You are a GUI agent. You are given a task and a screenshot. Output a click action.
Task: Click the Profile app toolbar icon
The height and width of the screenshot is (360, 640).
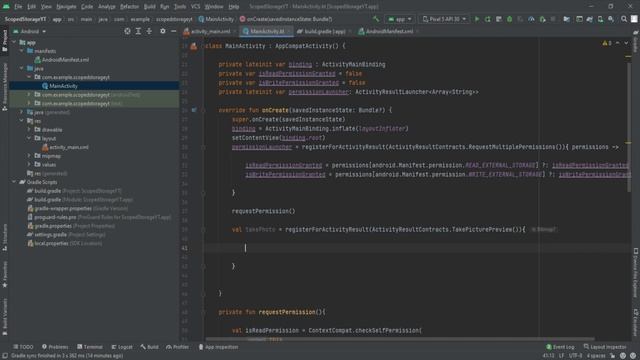click(x=531, y=19)
